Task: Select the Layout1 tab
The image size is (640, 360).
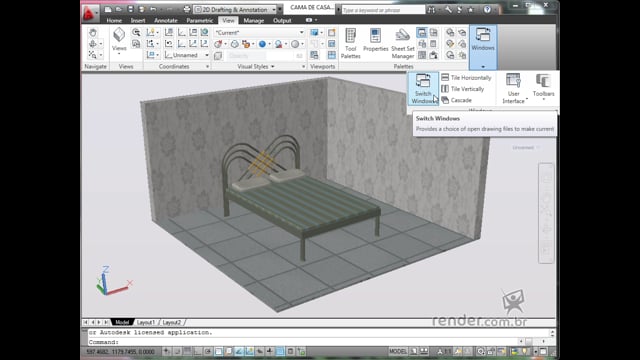Action: [x=146, y=322]
